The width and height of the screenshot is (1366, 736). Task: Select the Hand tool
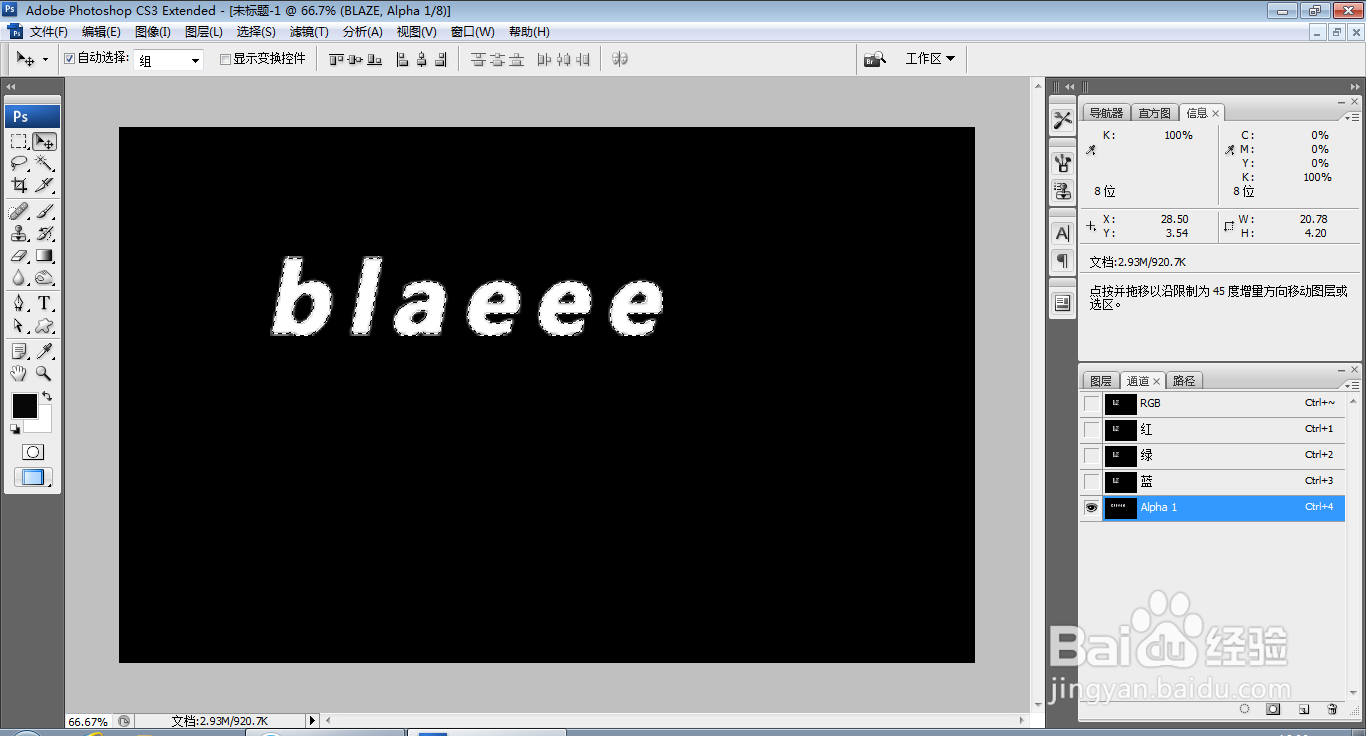pos(19,373)
